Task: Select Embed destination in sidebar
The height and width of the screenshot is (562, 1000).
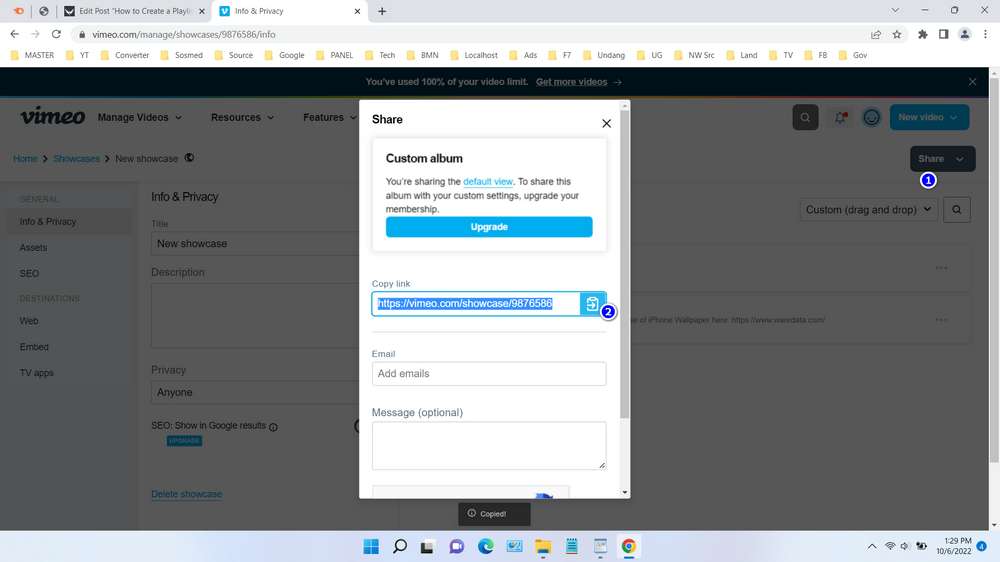Action: click(34, 347)
